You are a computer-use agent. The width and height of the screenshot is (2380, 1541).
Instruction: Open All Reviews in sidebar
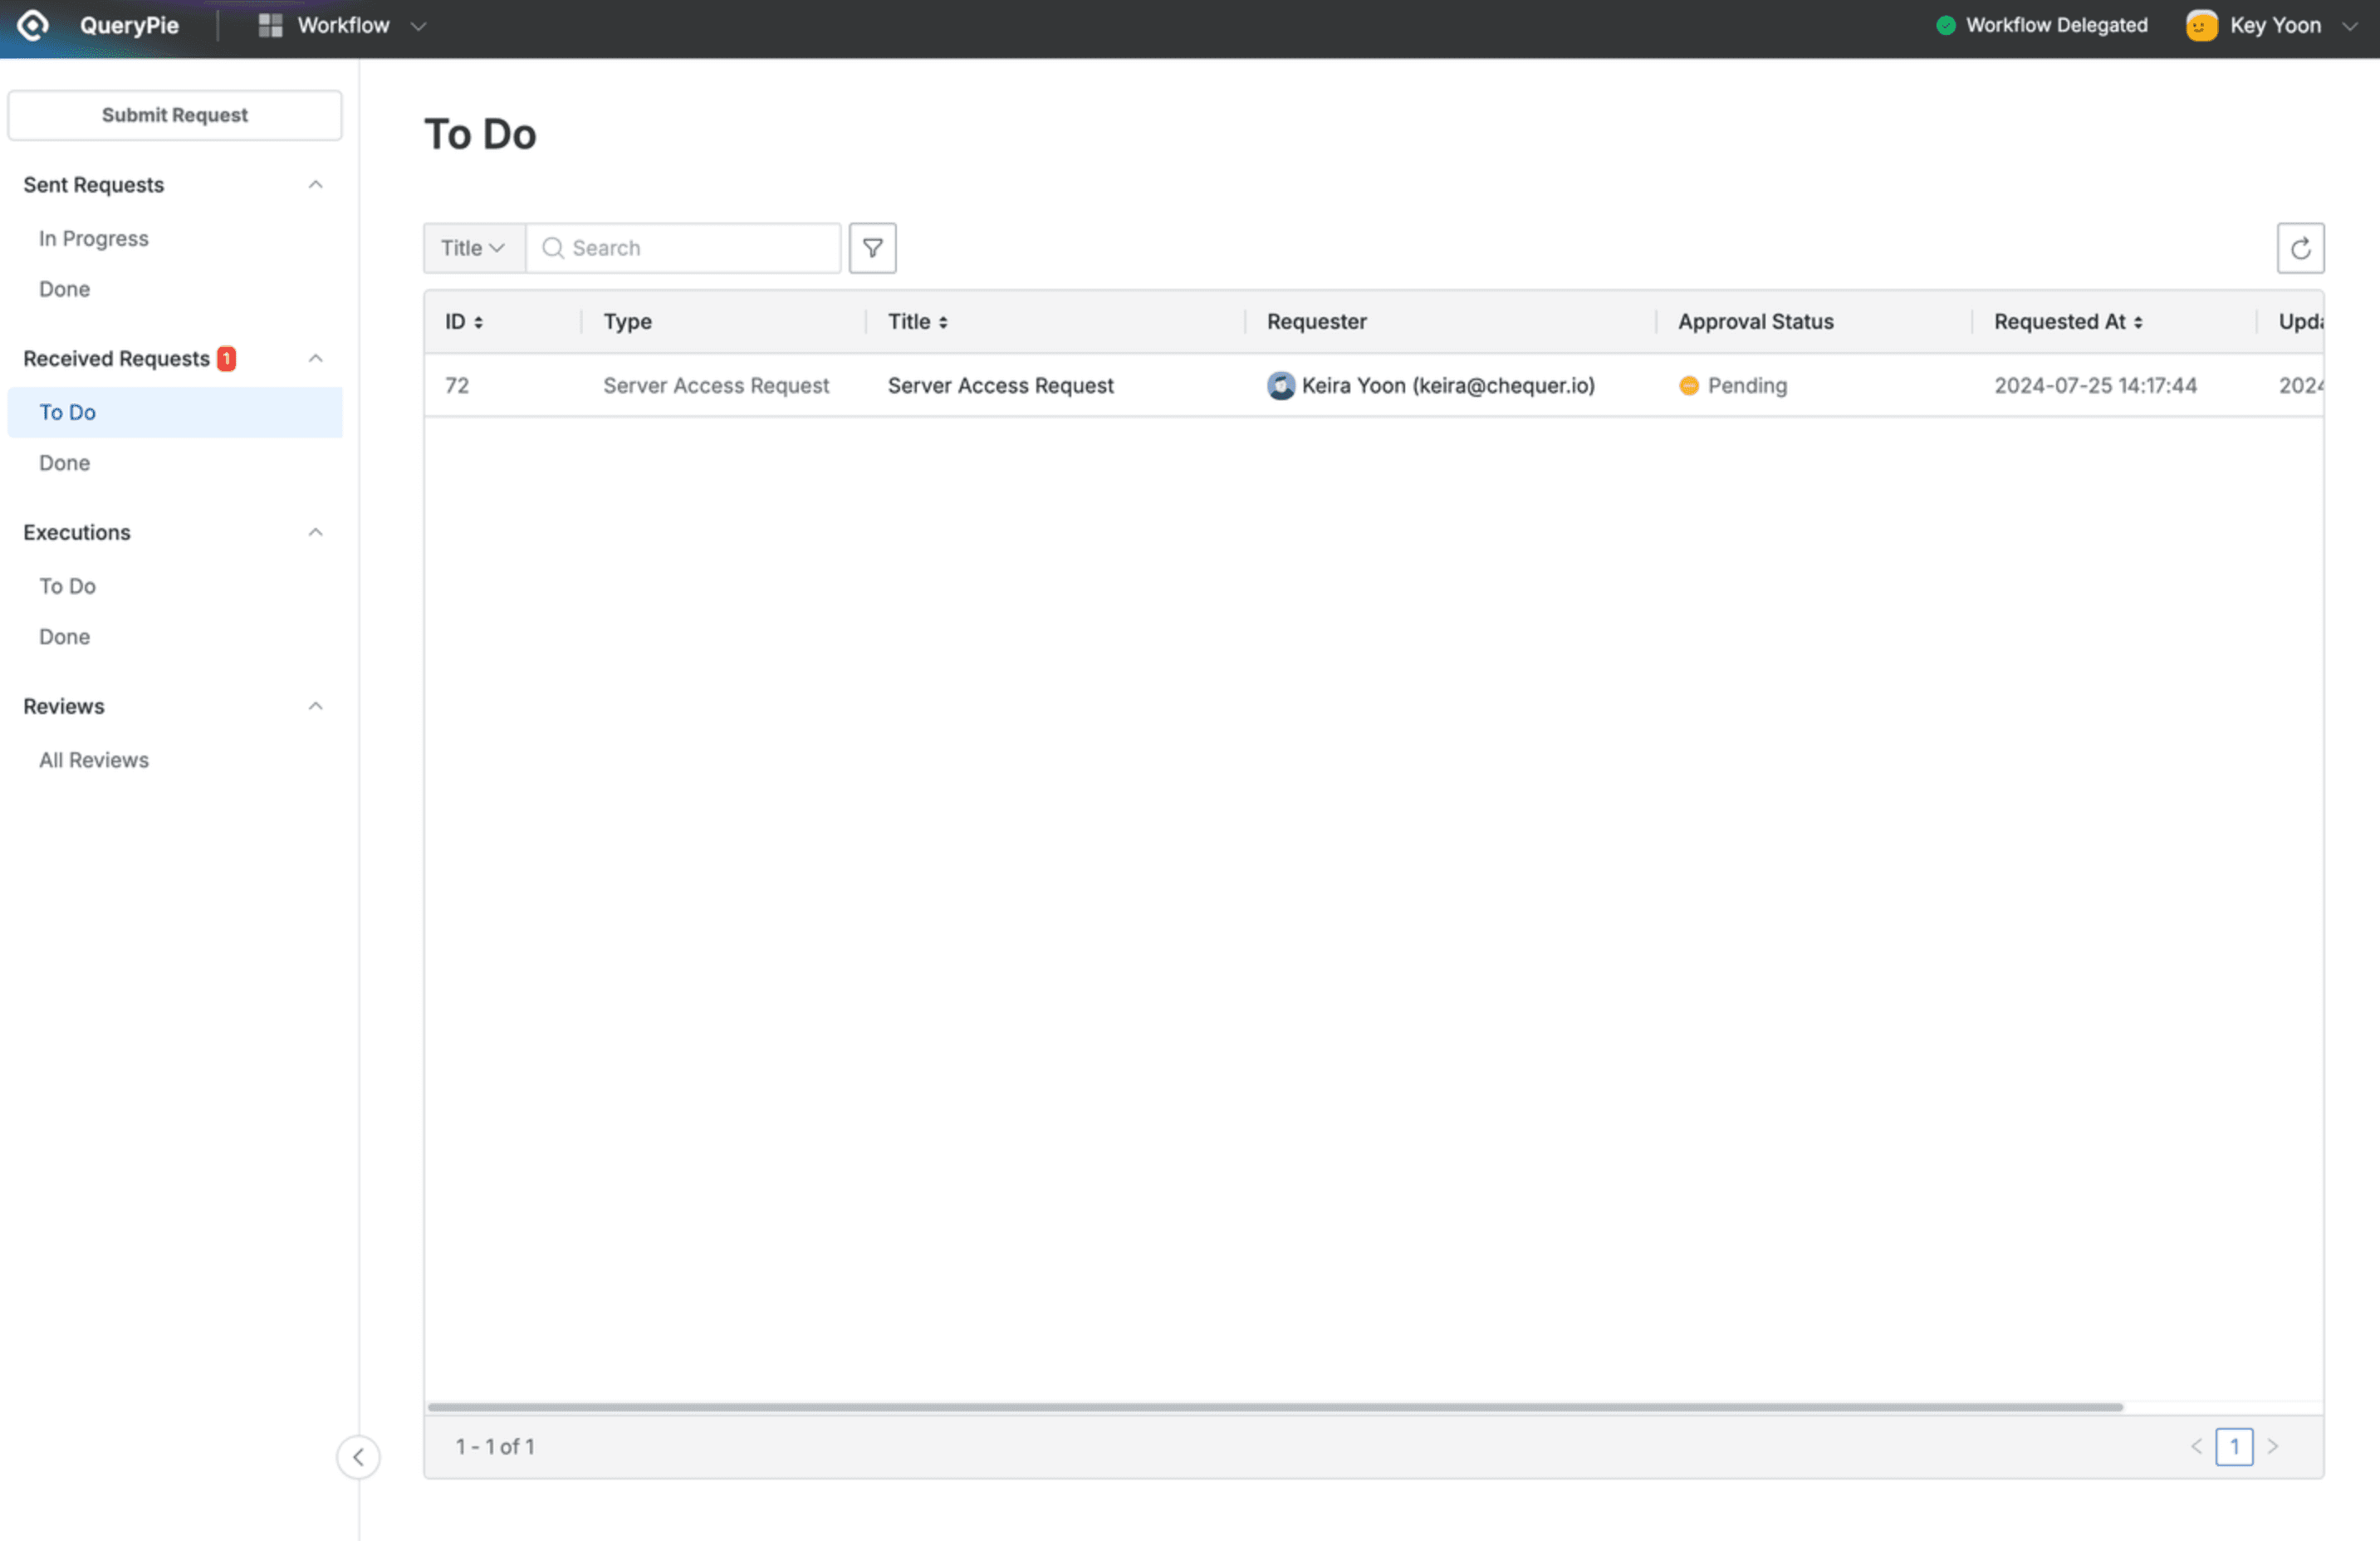click(x=93, y=760)
